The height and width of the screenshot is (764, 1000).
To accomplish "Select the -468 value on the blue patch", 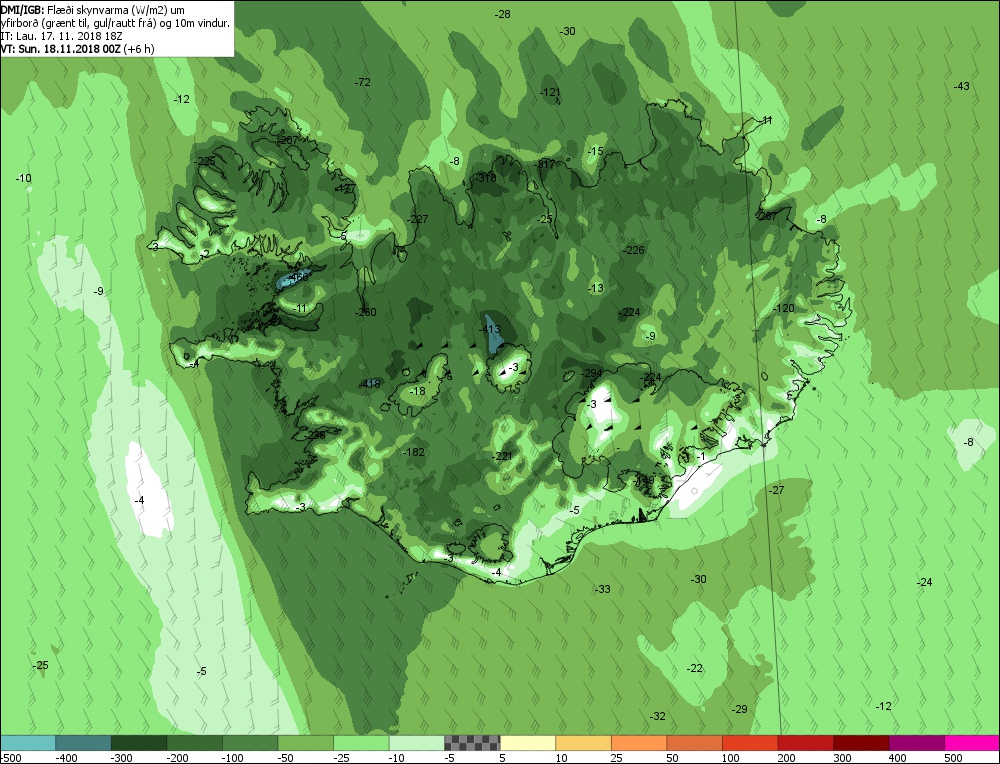I will pos(297,277).
